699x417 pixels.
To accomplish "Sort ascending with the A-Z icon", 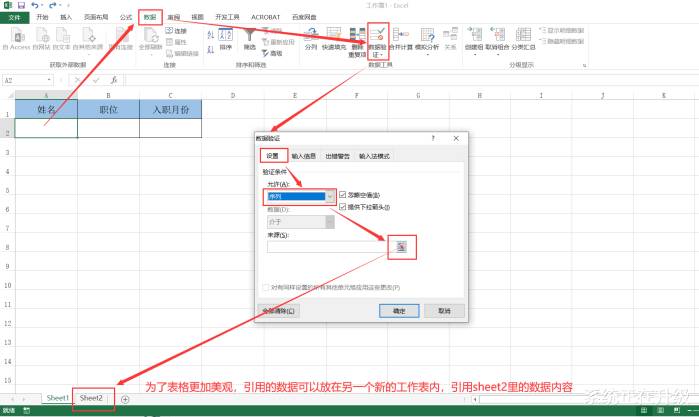I will click(x=211, y=35).
